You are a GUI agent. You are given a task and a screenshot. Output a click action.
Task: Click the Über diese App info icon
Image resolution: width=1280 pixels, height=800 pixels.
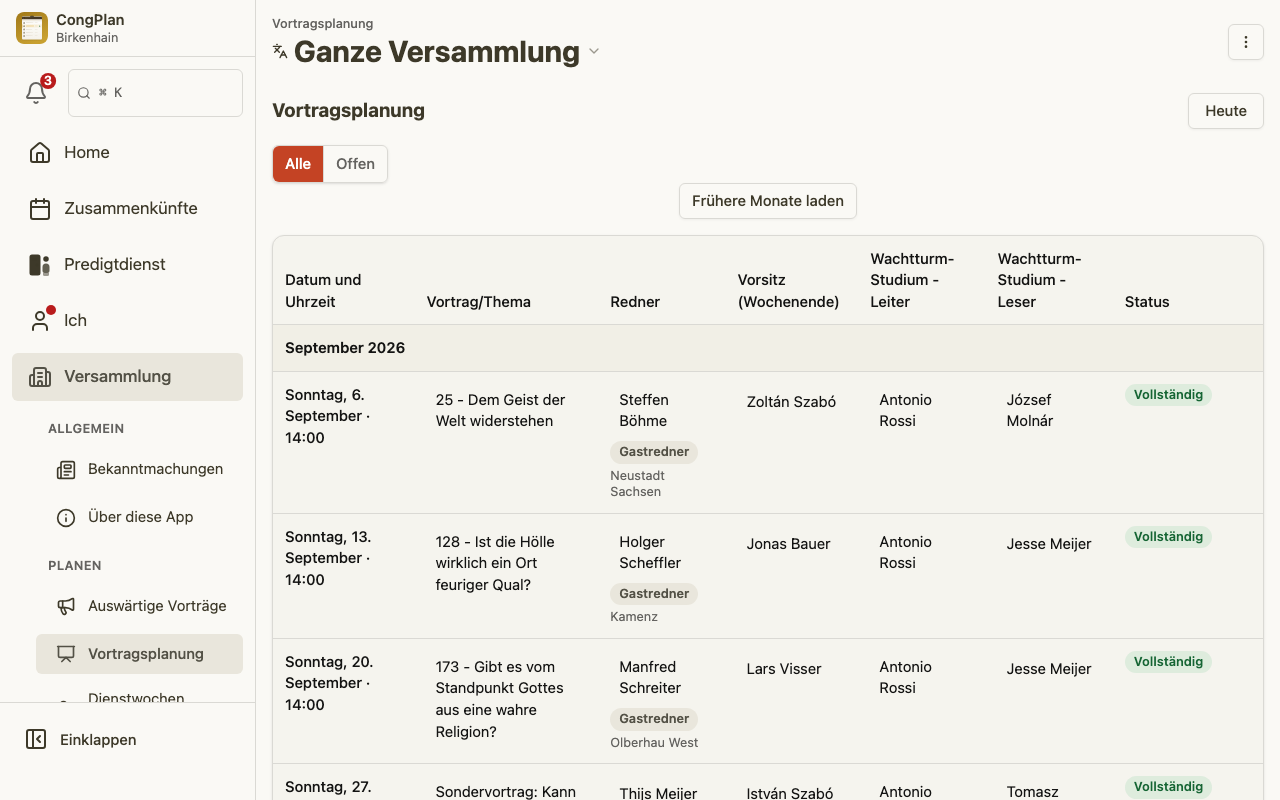pyautogui.click(x=66, y=518)
